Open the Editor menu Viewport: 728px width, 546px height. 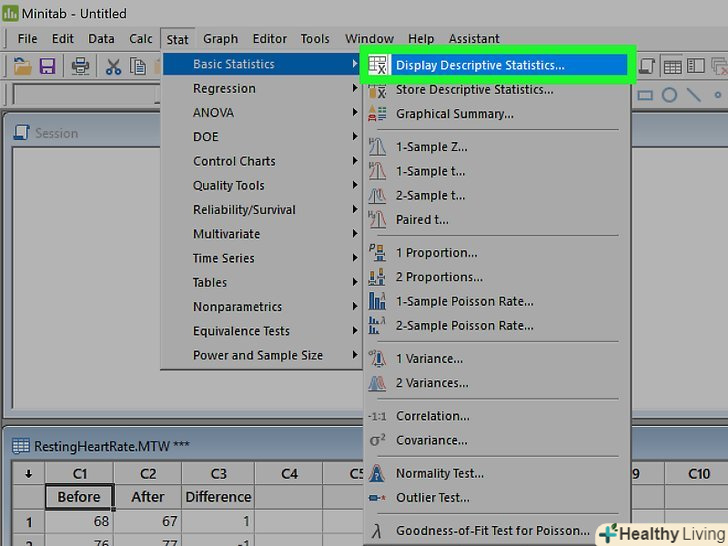tap(270, 39)
